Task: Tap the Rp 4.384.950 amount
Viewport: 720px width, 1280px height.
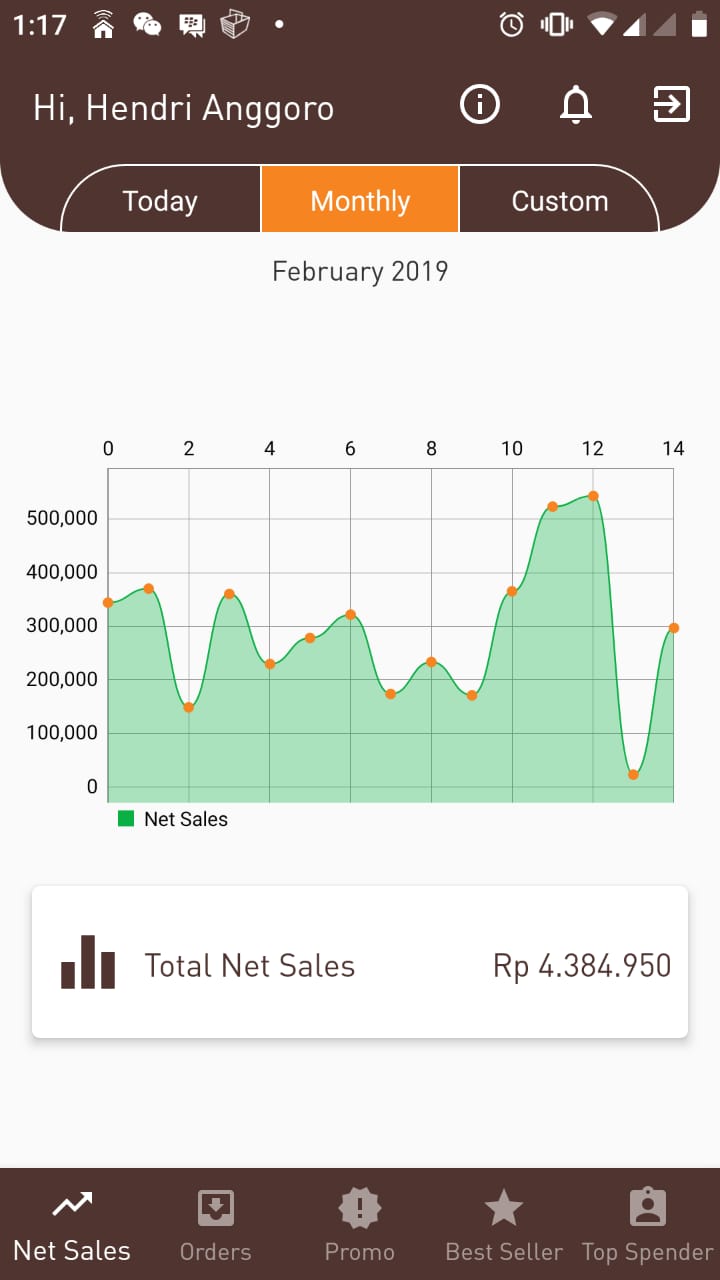Action: pos(582,966)
